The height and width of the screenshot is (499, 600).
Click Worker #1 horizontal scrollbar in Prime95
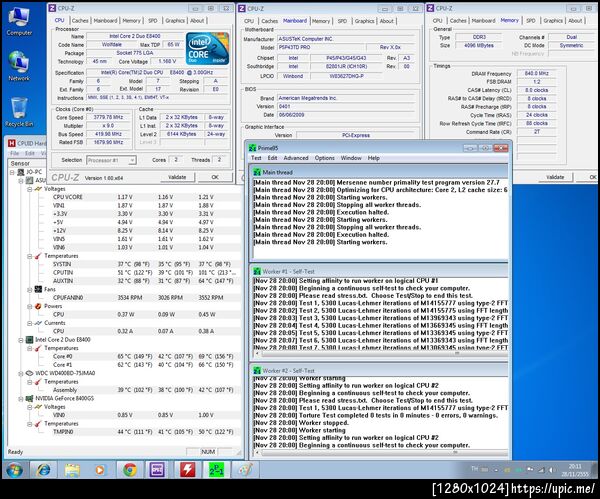tap(381, 354)
